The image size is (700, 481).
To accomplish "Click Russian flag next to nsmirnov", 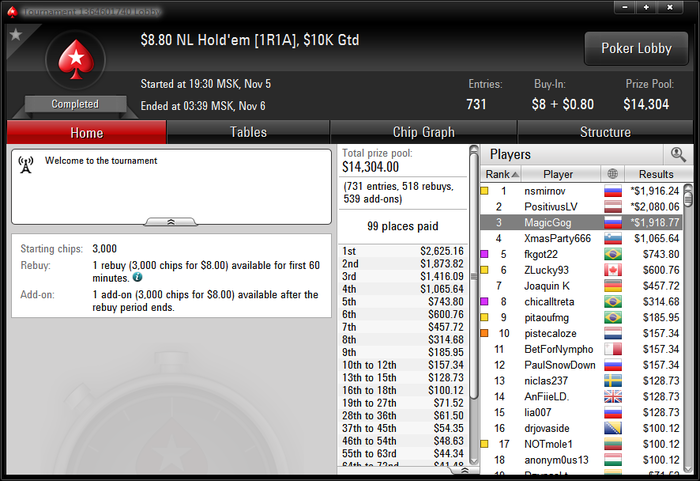I will pos(612,191).
